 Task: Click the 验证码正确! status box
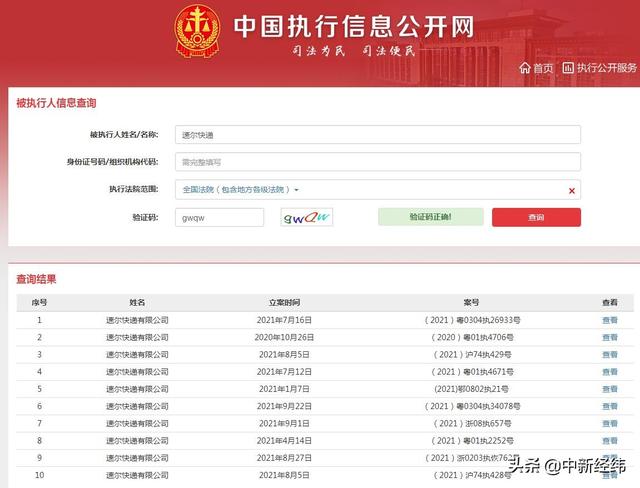point(431,217)
